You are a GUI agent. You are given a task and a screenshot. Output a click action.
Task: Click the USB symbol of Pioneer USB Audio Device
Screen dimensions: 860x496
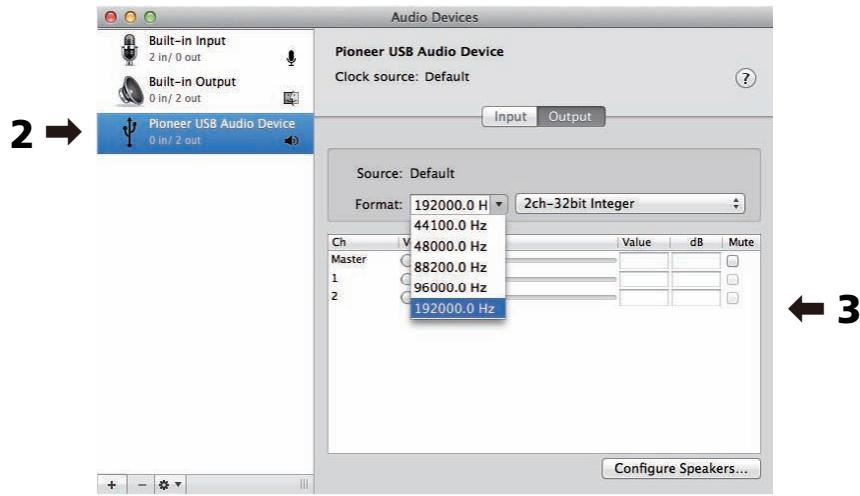129,132
